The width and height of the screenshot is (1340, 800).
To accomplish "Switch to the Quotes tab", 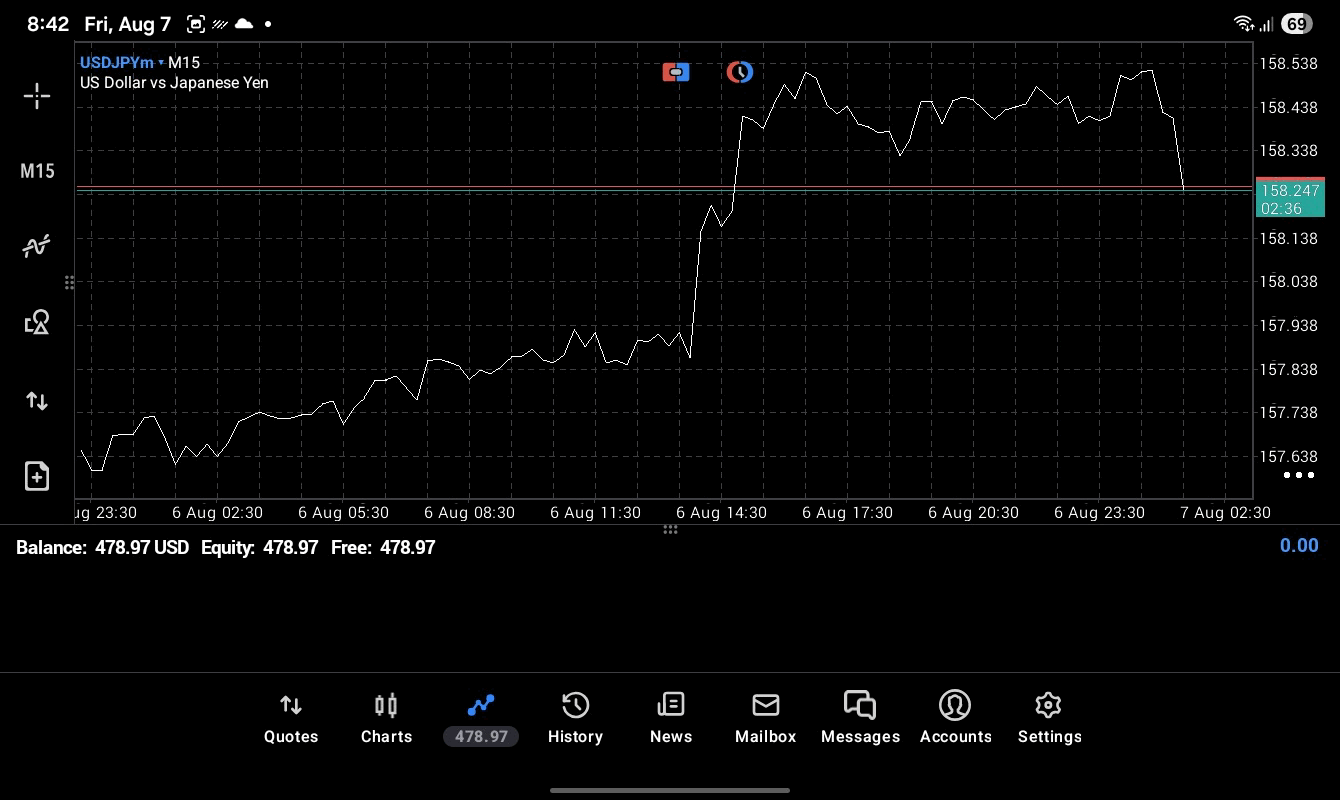I will click(x=291, y=718).
